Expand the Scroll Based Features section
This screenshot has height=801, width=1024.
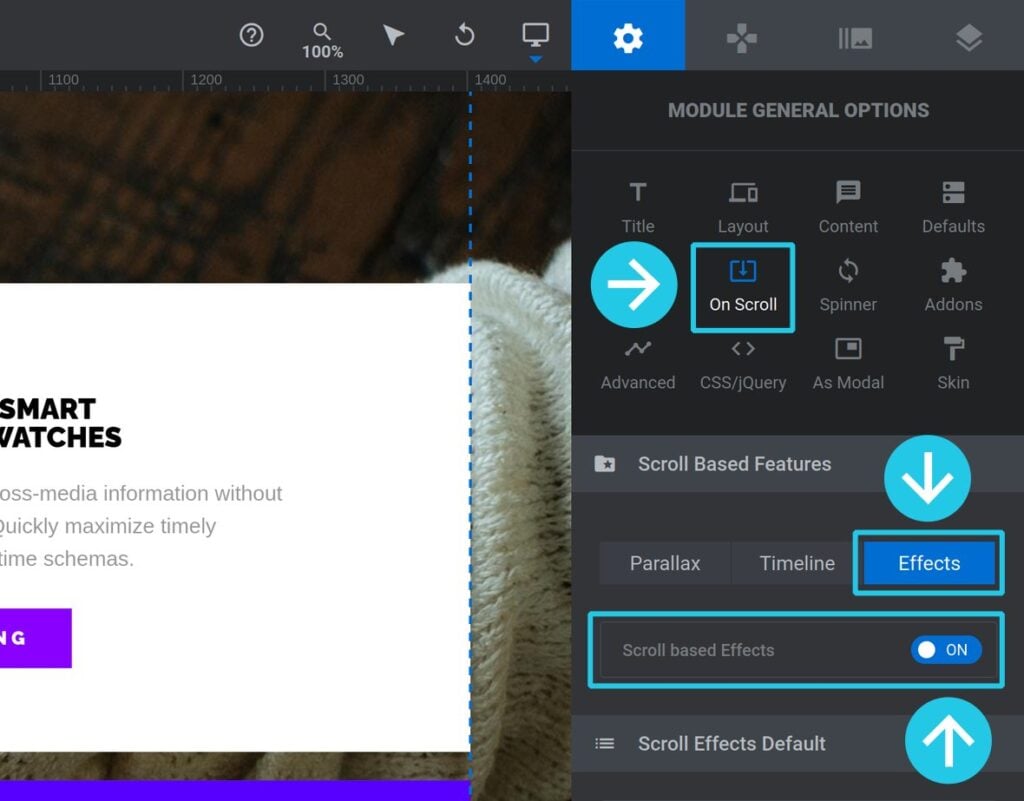coord(734,464)
